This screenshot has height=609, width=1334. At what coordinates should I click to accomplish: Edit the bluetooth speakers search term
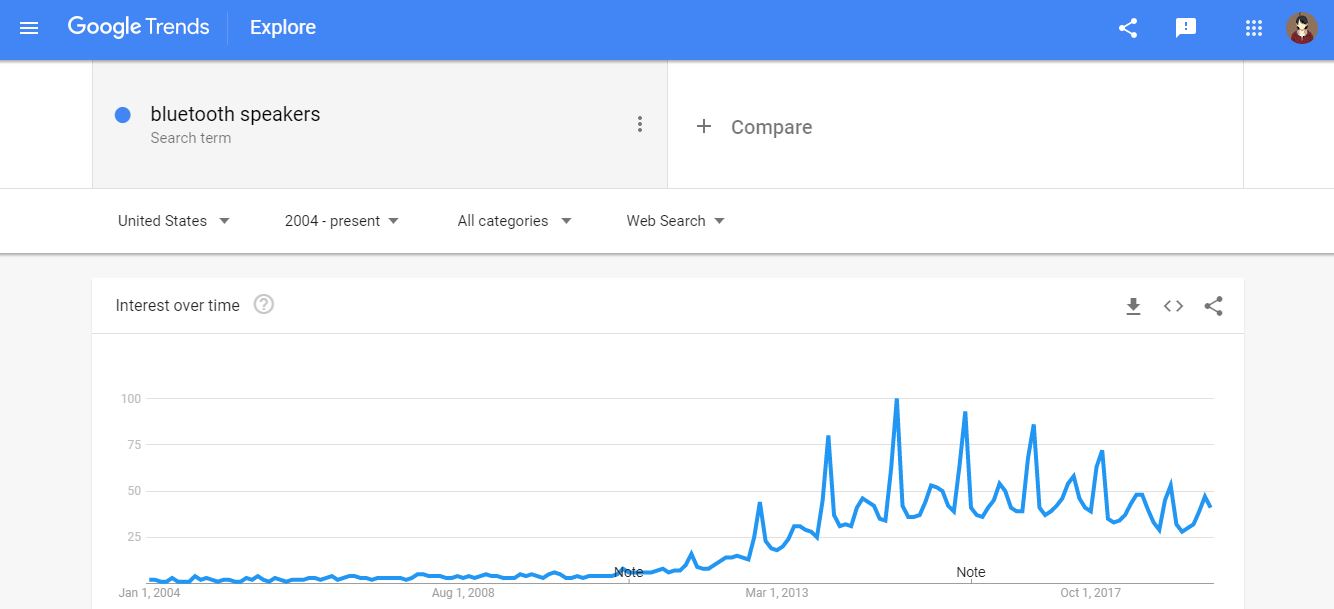pyautogui.click(x=235, y=114)
